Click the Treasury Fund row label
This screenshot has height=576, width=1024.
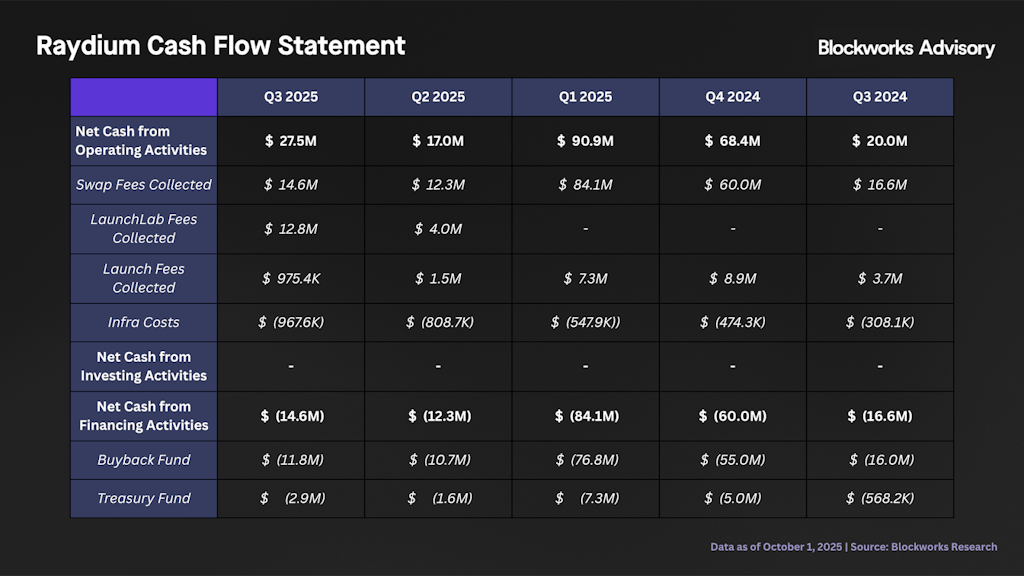click(x=144, y=498)
